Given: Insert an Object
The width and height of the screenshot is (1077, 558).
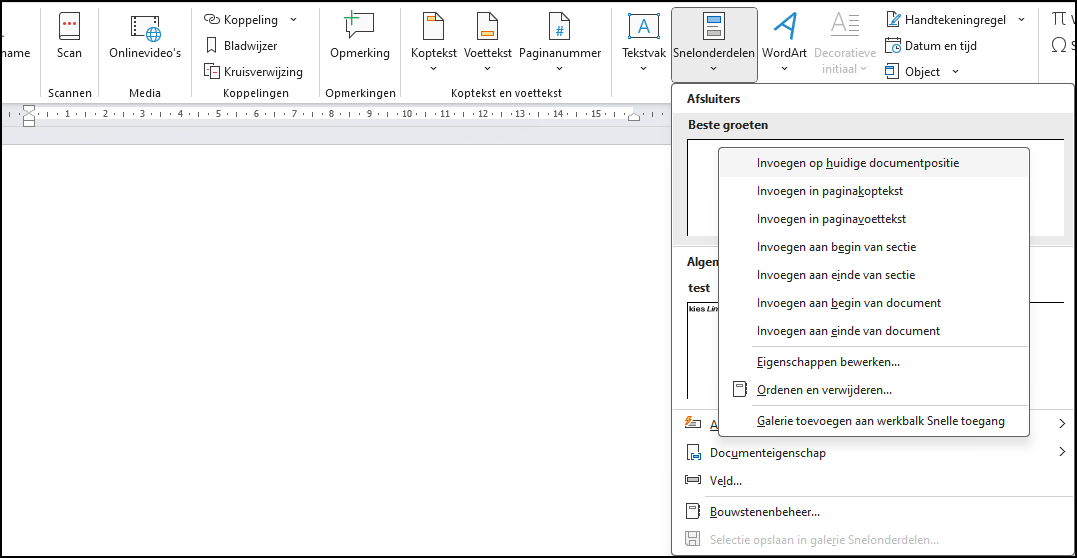Looking at the screenshot, I should pyautogui.click(x=914, y=71).
